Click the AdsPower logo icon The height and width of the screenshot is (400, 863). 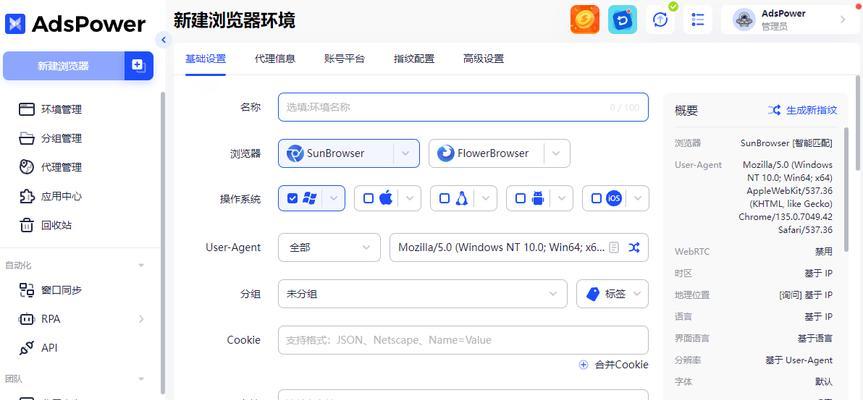coord(15,24)
